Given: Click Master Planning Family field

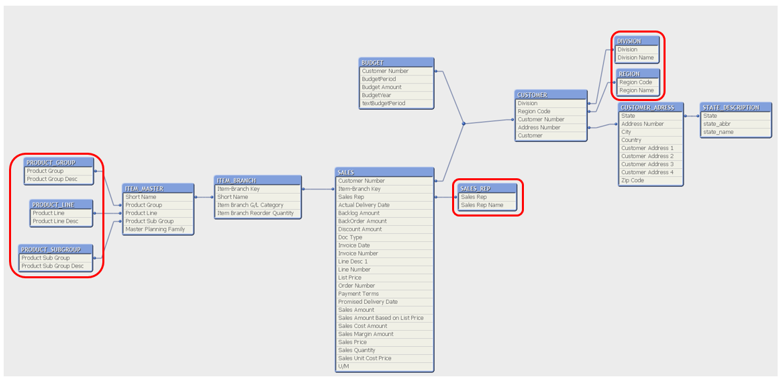Looking at the screenshot, I should (158, 230).
